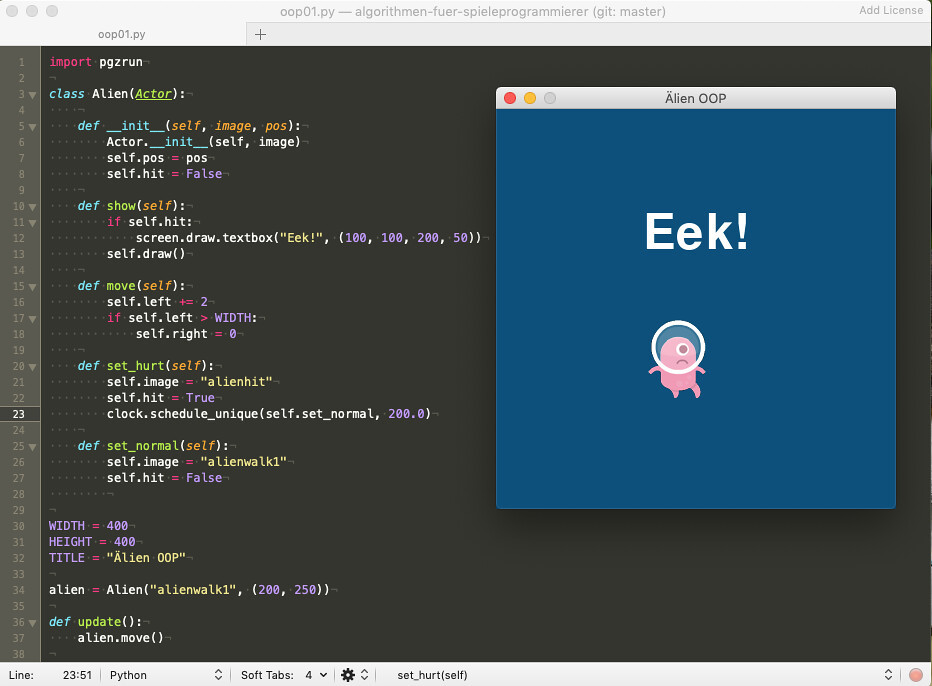Click the red macro record button in status bar
The width and height of the screenshot is (932, 686).
916,675
